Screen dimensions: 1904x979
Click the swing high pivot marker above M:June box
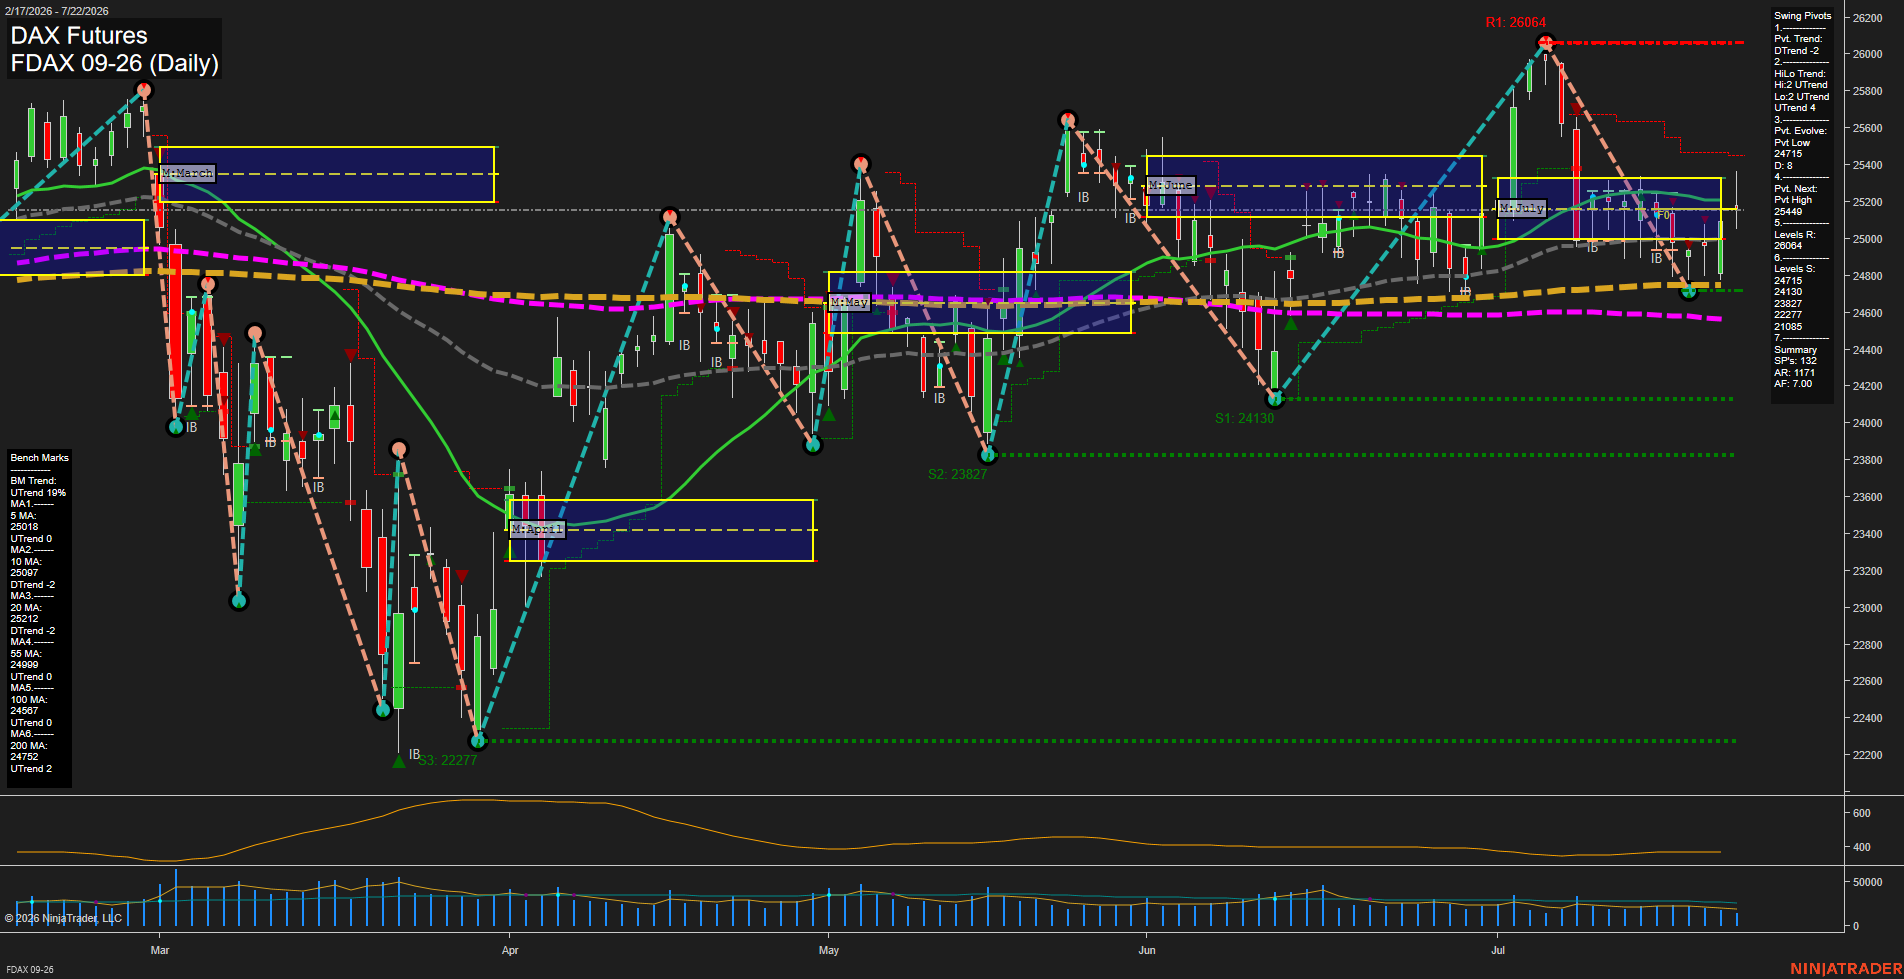coord(1068,120)
